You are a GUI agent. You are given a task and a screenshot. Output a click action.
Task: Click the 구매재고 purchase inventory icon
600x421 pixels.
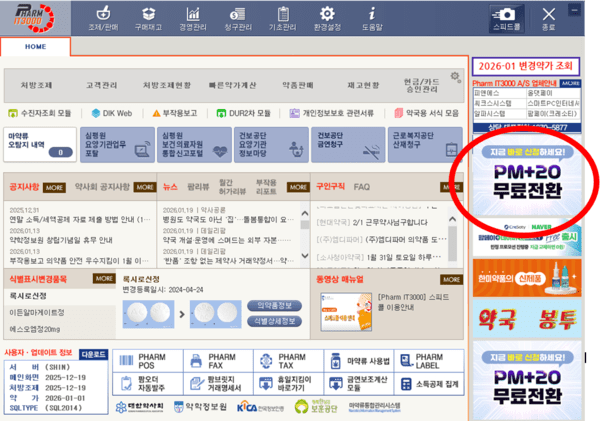(x=149, y=19)
